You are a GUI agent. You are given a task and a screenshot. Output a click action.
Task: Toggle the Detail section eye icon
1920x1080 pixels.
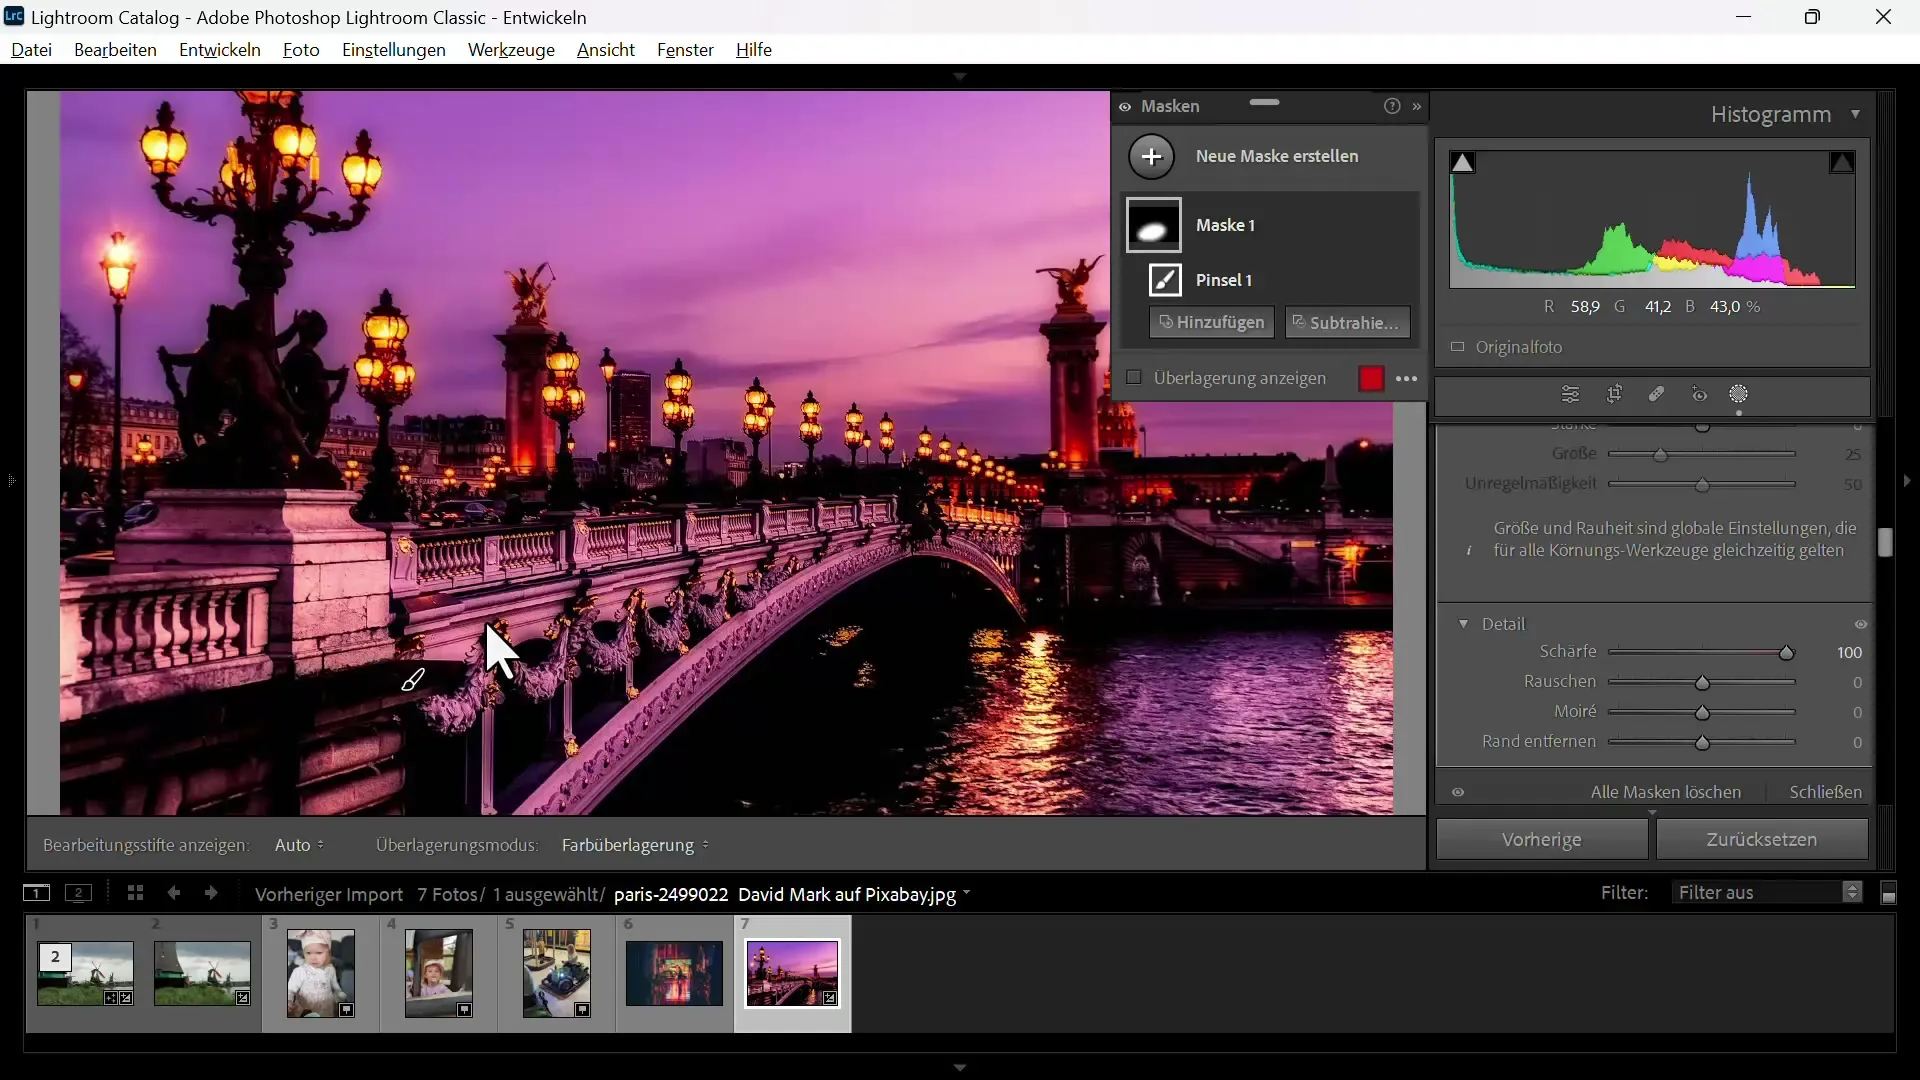click(1861, 625)
